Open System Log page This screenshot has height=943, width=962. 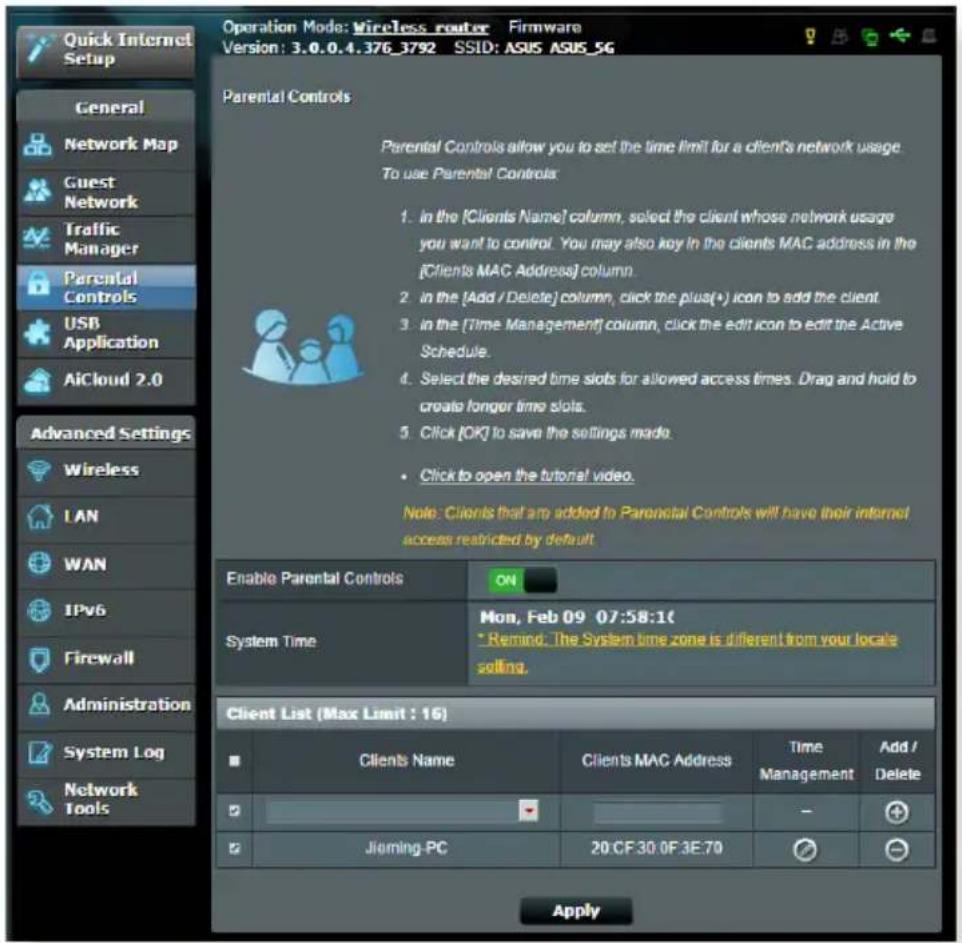click(x=106, y=753)
